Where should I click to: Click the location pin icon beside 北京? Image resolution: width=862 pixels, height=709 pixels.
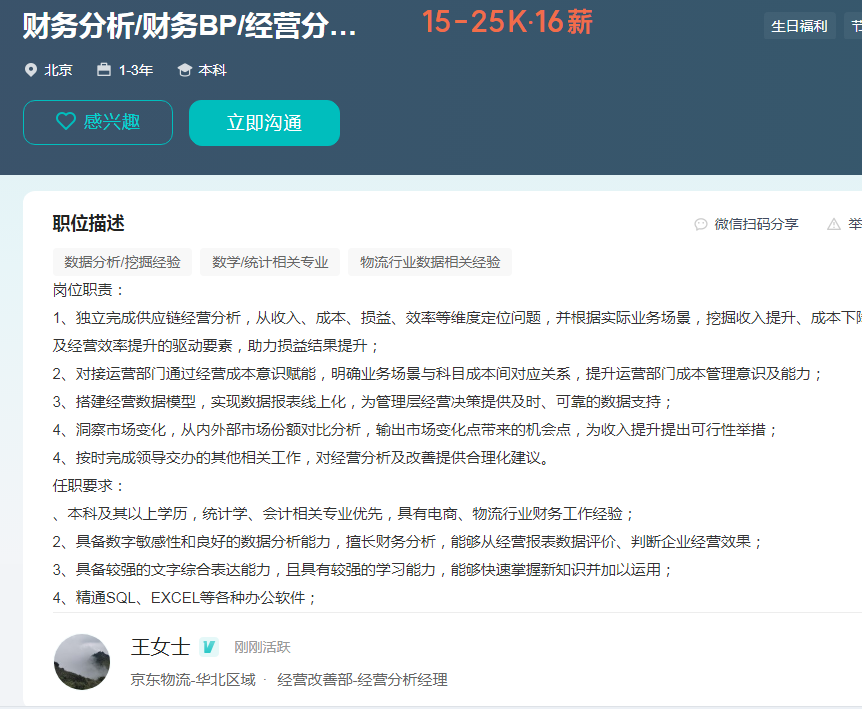(31, 70)
